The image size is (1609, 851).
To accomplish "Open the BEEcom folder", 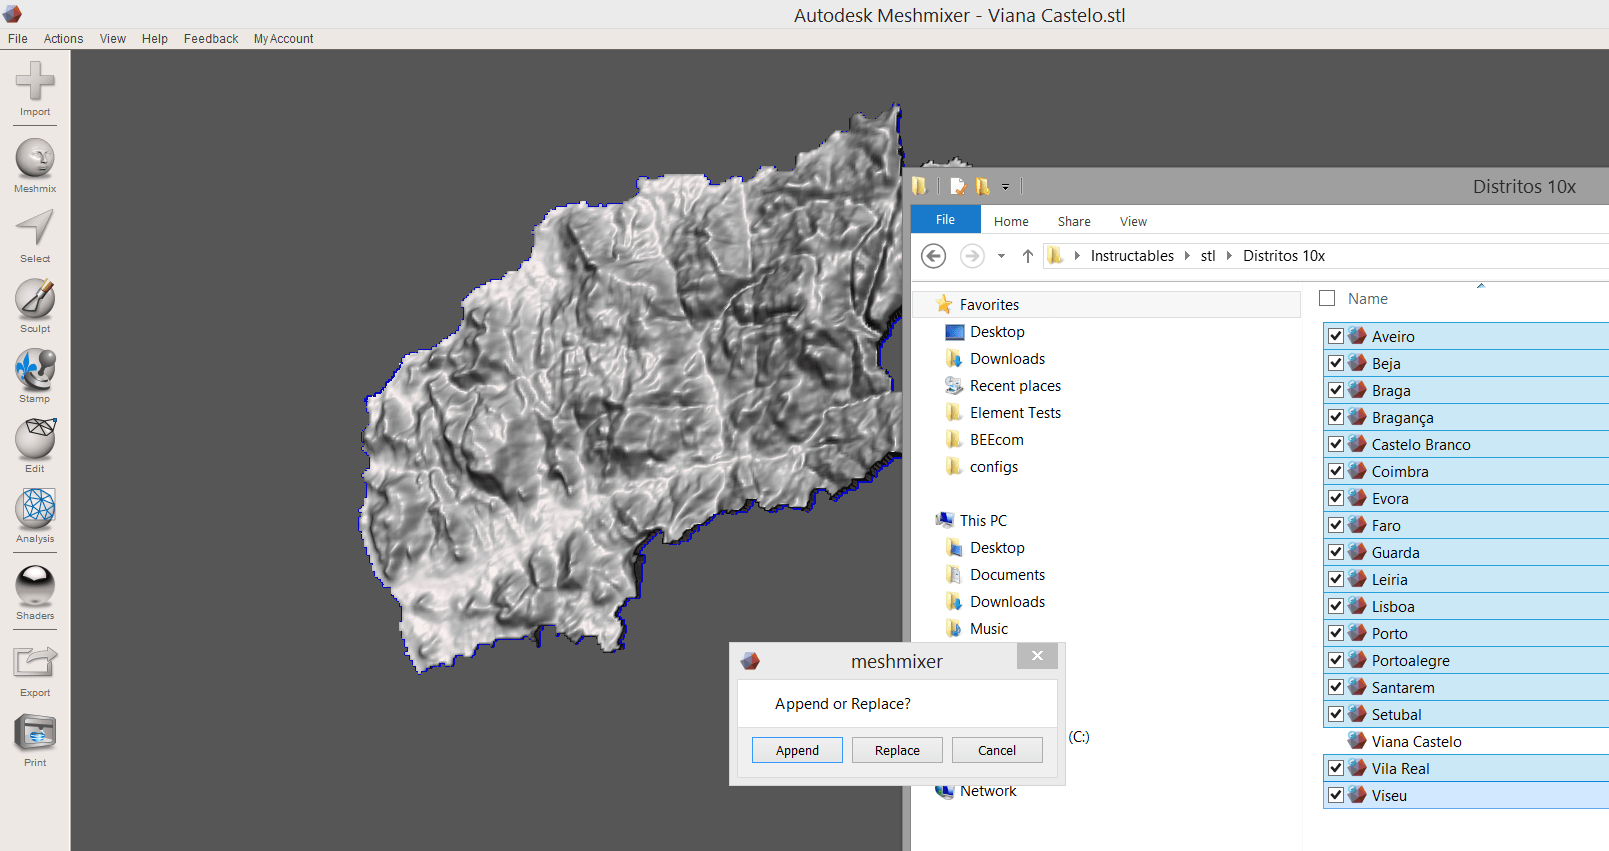I will point(984,440).
